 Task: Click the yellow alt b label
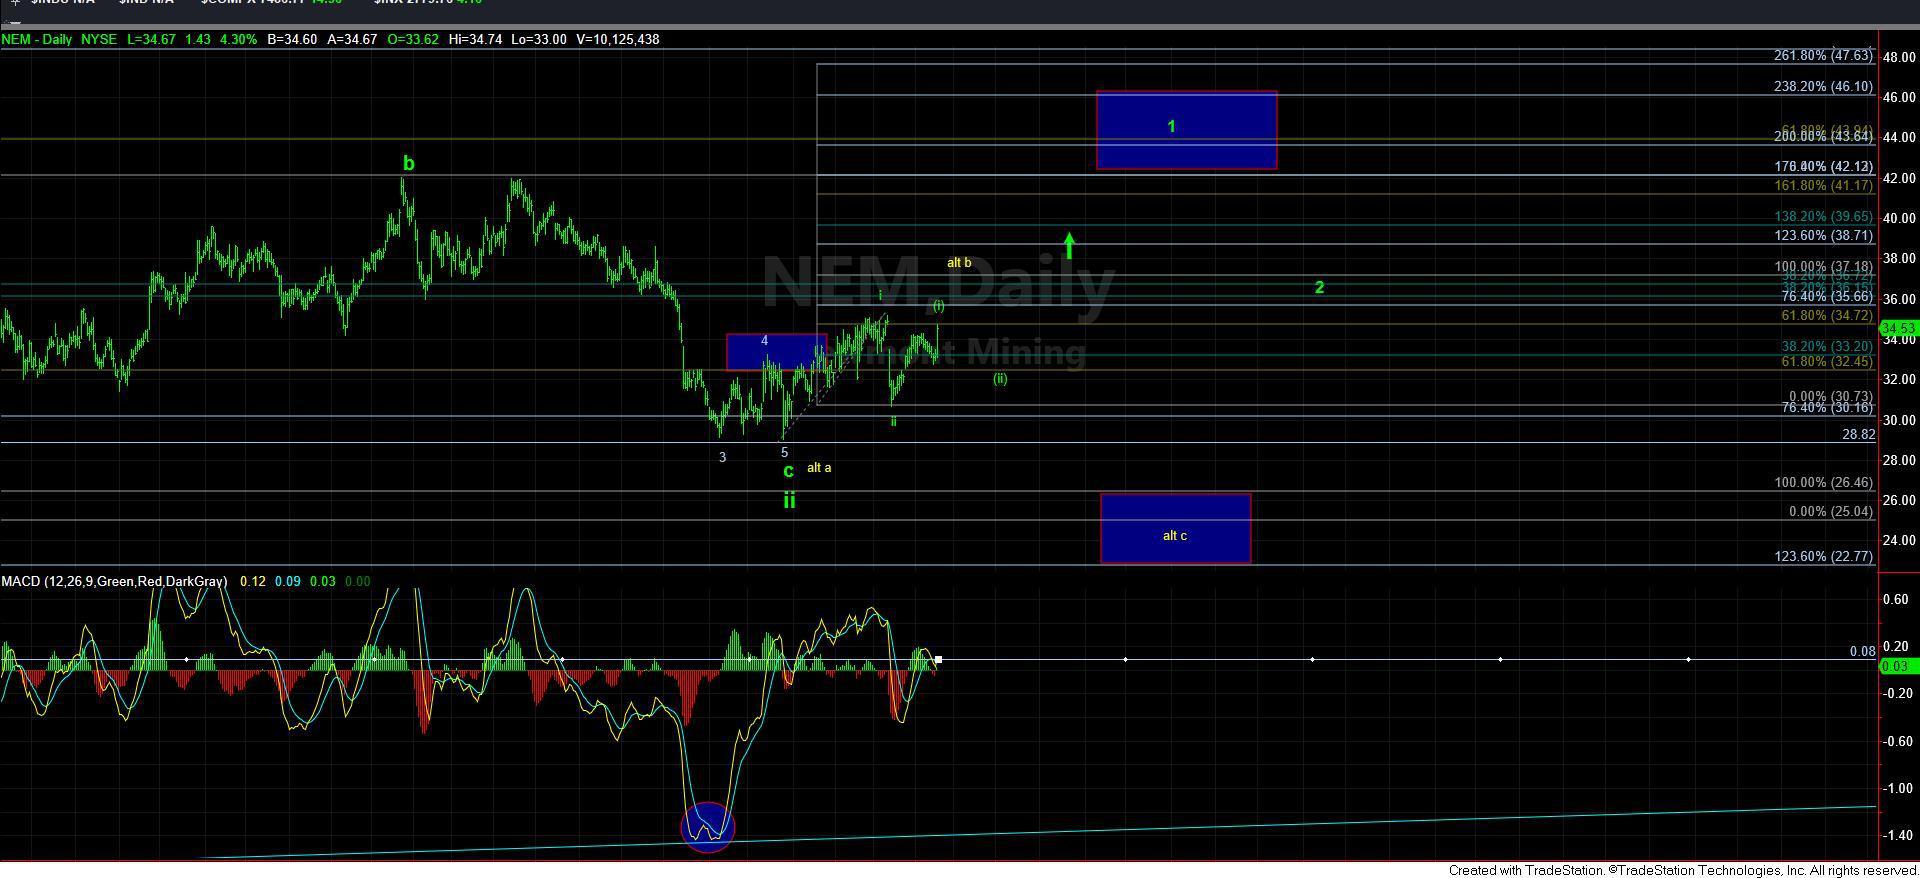click(x=959, y=263)
